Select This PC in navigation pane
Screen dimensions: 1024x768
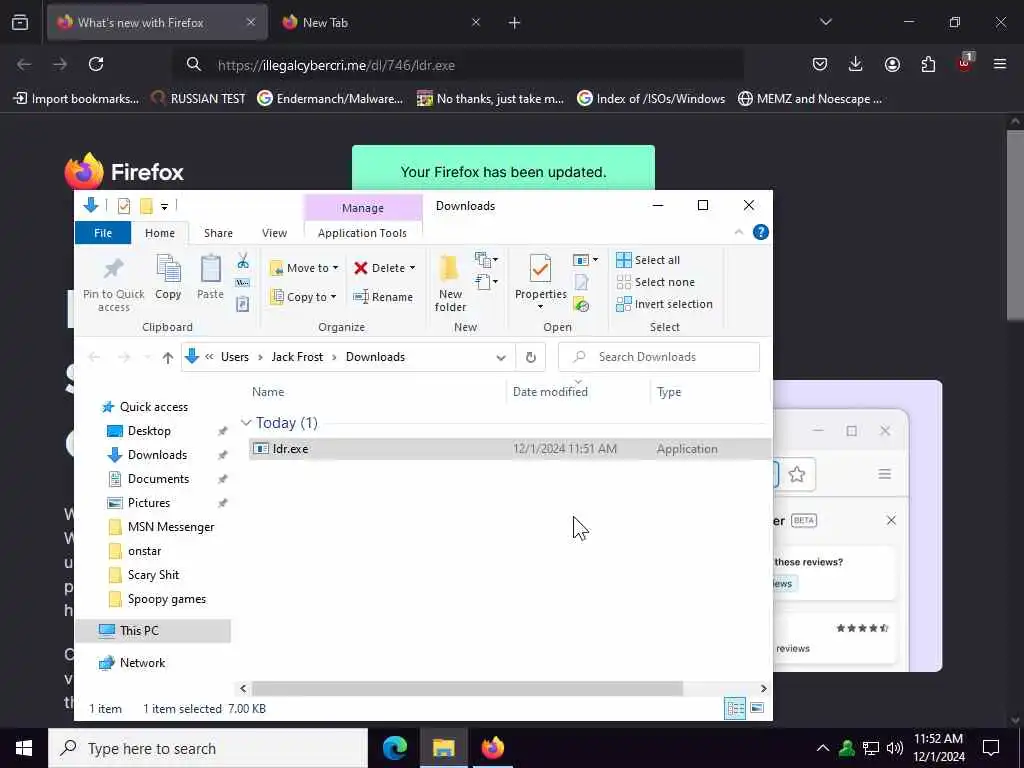(x=153, y=631)
